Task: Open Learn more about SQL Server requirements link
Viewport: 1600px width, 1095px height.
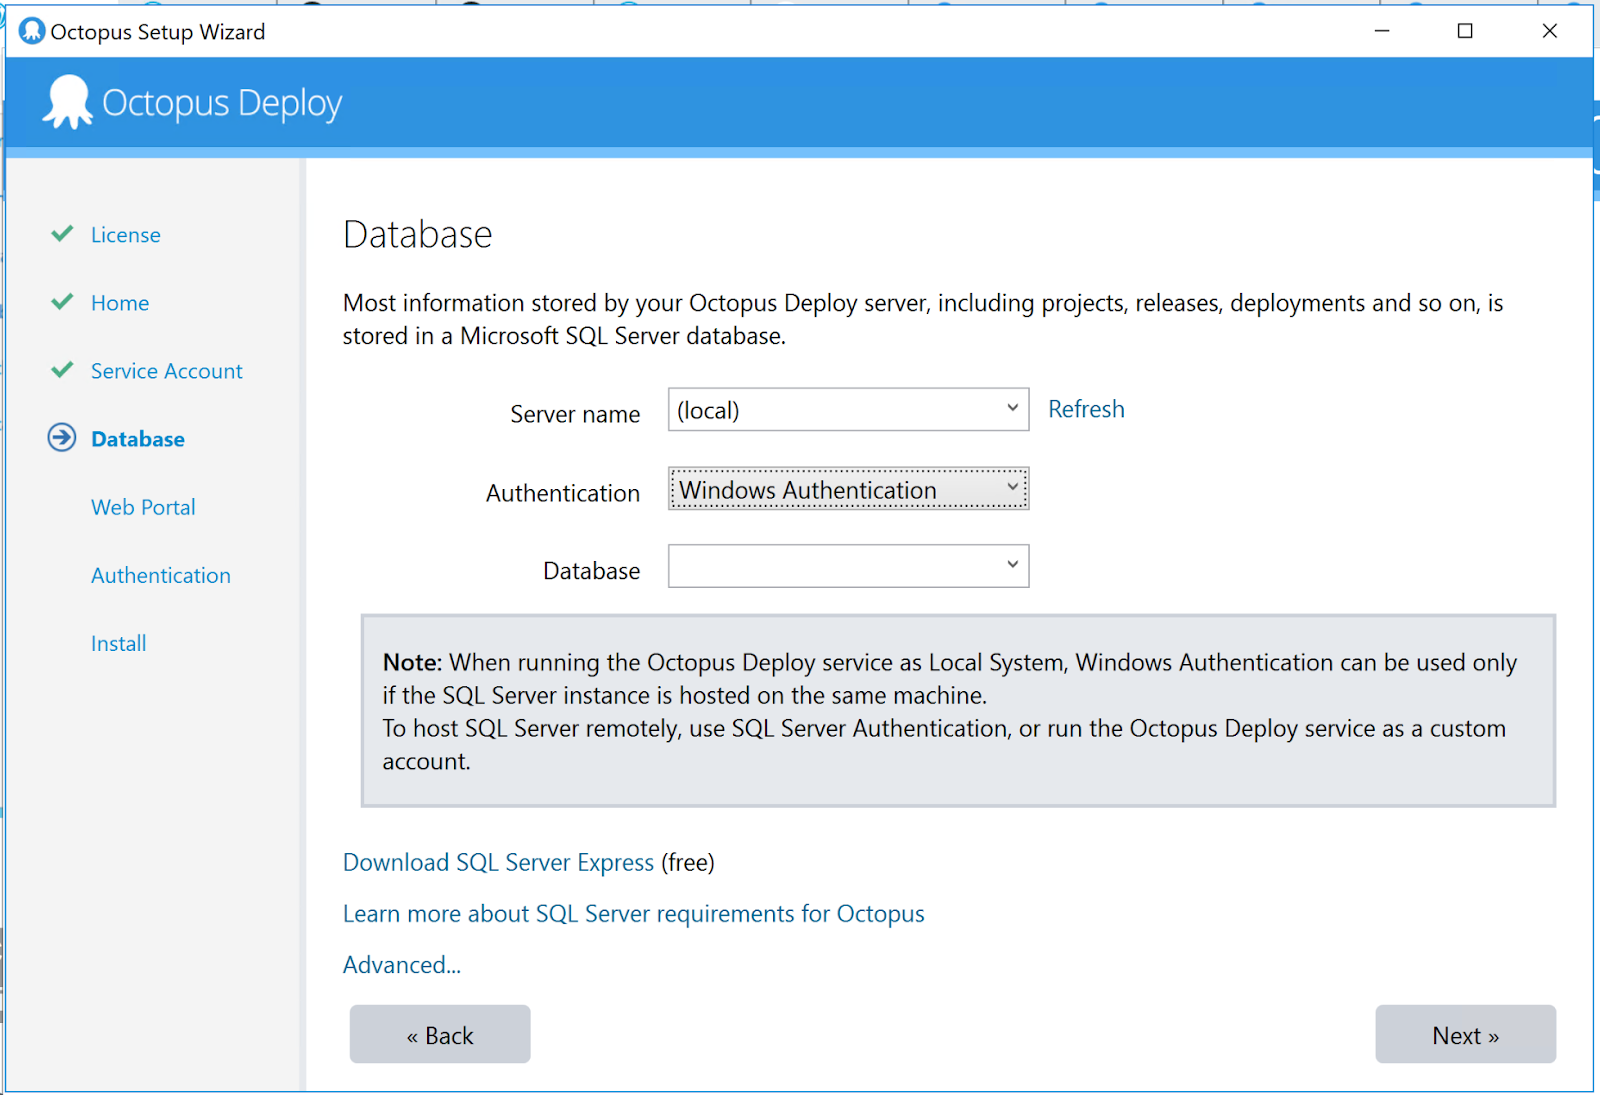Action: (634, 914)
